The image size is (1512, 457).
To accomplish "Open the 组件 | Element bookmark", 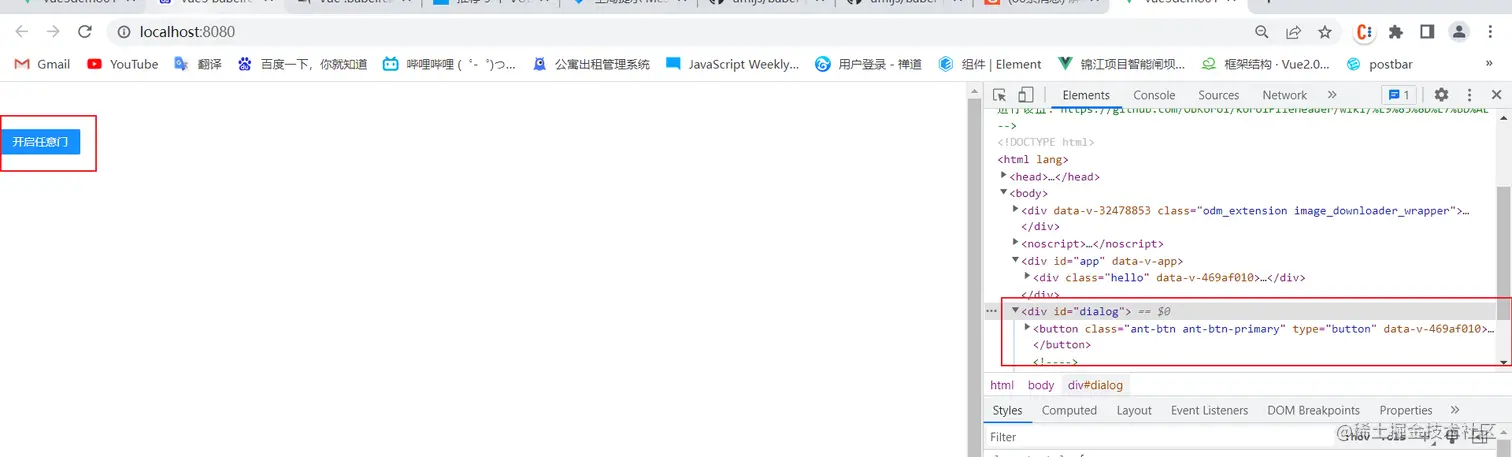I will 990,64.
